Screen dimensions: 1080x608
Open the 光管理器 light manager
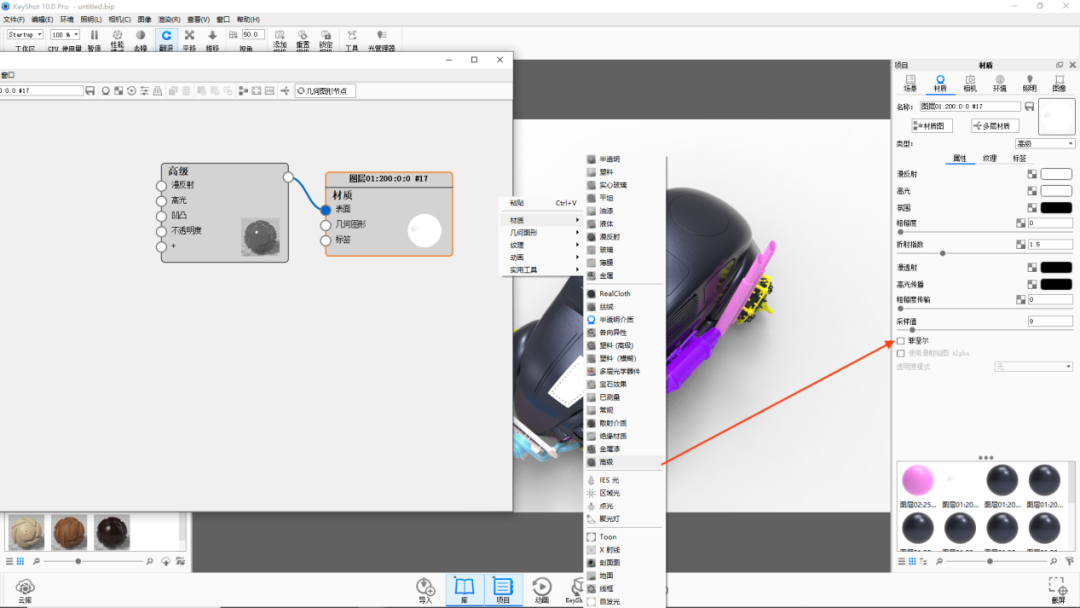pyautogui.click(x=382, y=35)
